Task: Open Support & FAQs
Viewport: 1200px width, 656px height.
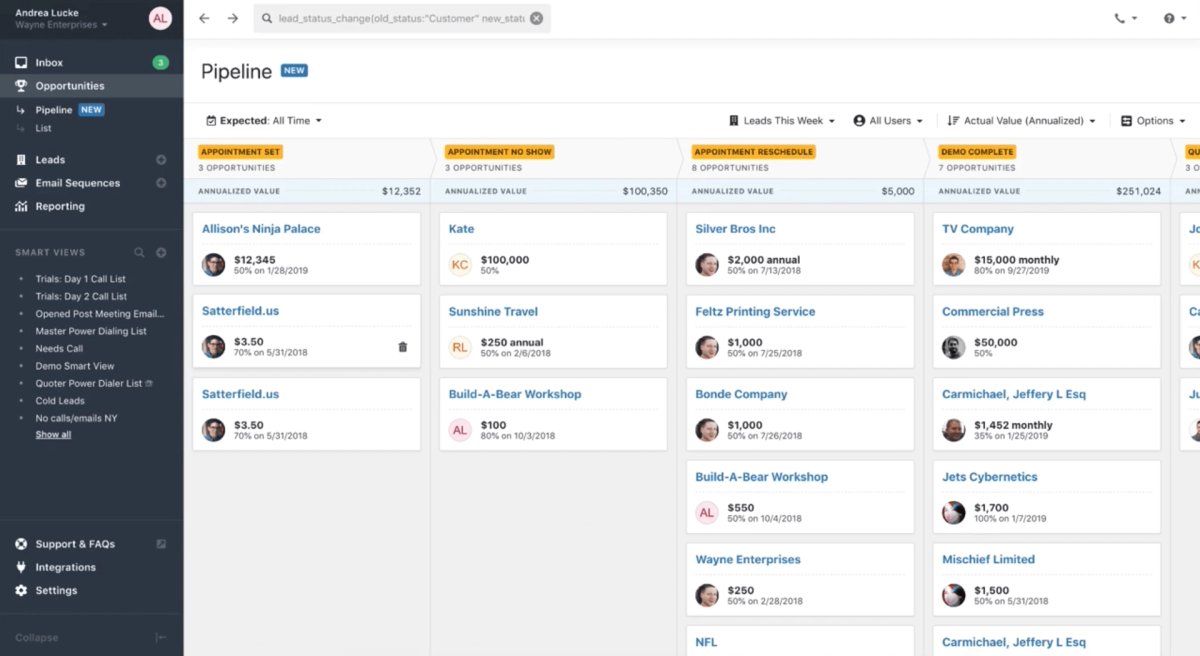Action: click(75, 544)
